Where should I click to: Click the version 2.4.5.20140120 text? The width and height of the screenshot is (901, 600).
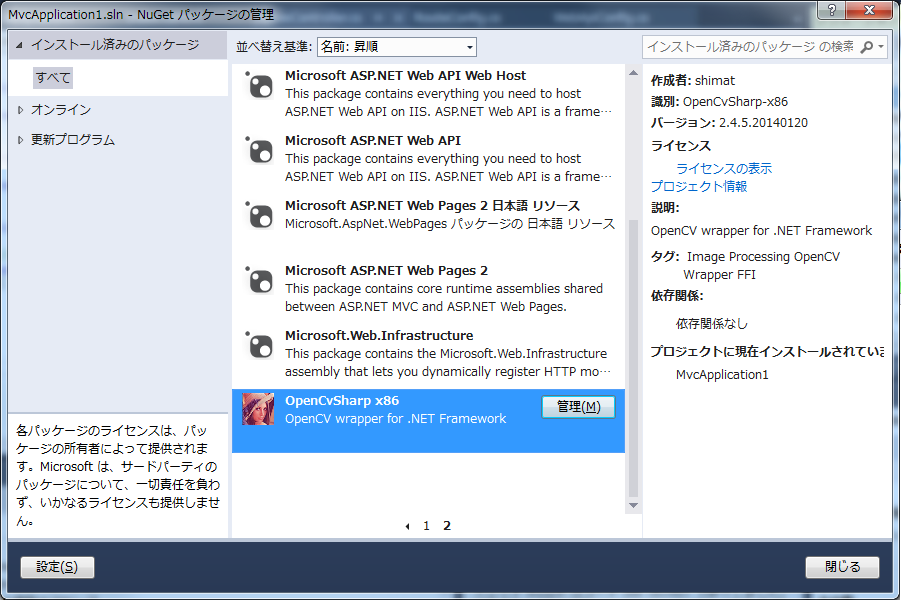[763, 122]
